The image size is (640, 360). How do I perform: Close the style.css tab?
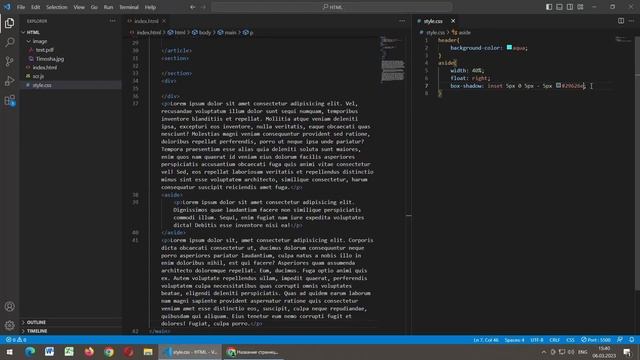click(x=453, y=21)
